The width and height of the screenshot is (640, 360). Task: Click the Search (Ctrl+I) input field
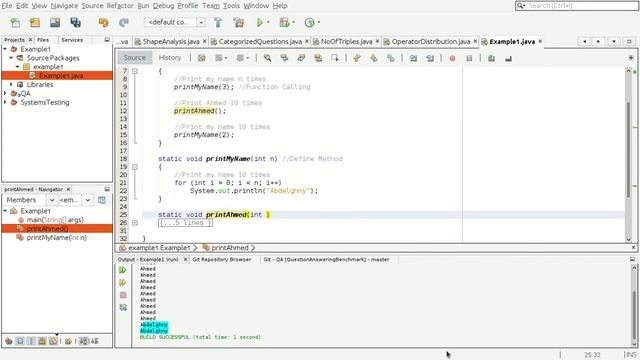[577, 6]
